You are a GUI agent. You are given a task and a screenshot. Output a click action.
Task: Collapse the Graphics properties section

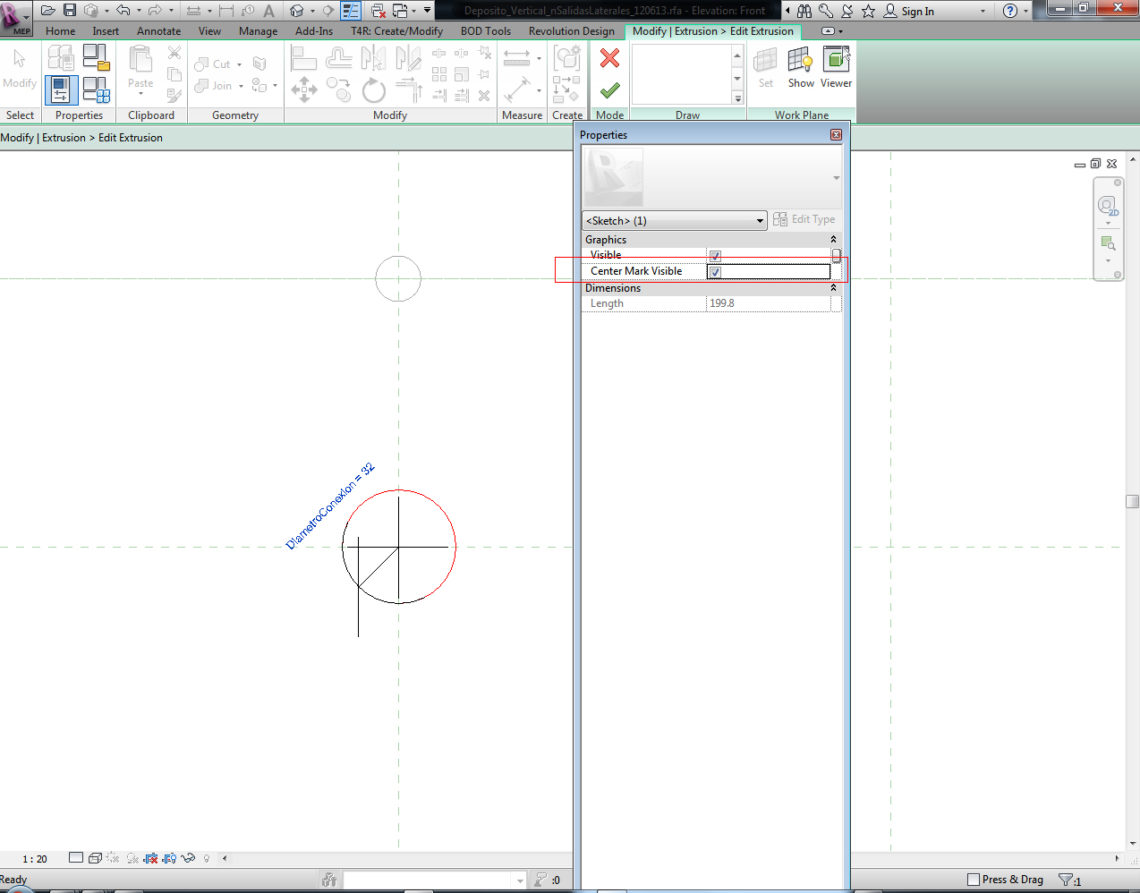pyautogui.click(x=834, y=239)
